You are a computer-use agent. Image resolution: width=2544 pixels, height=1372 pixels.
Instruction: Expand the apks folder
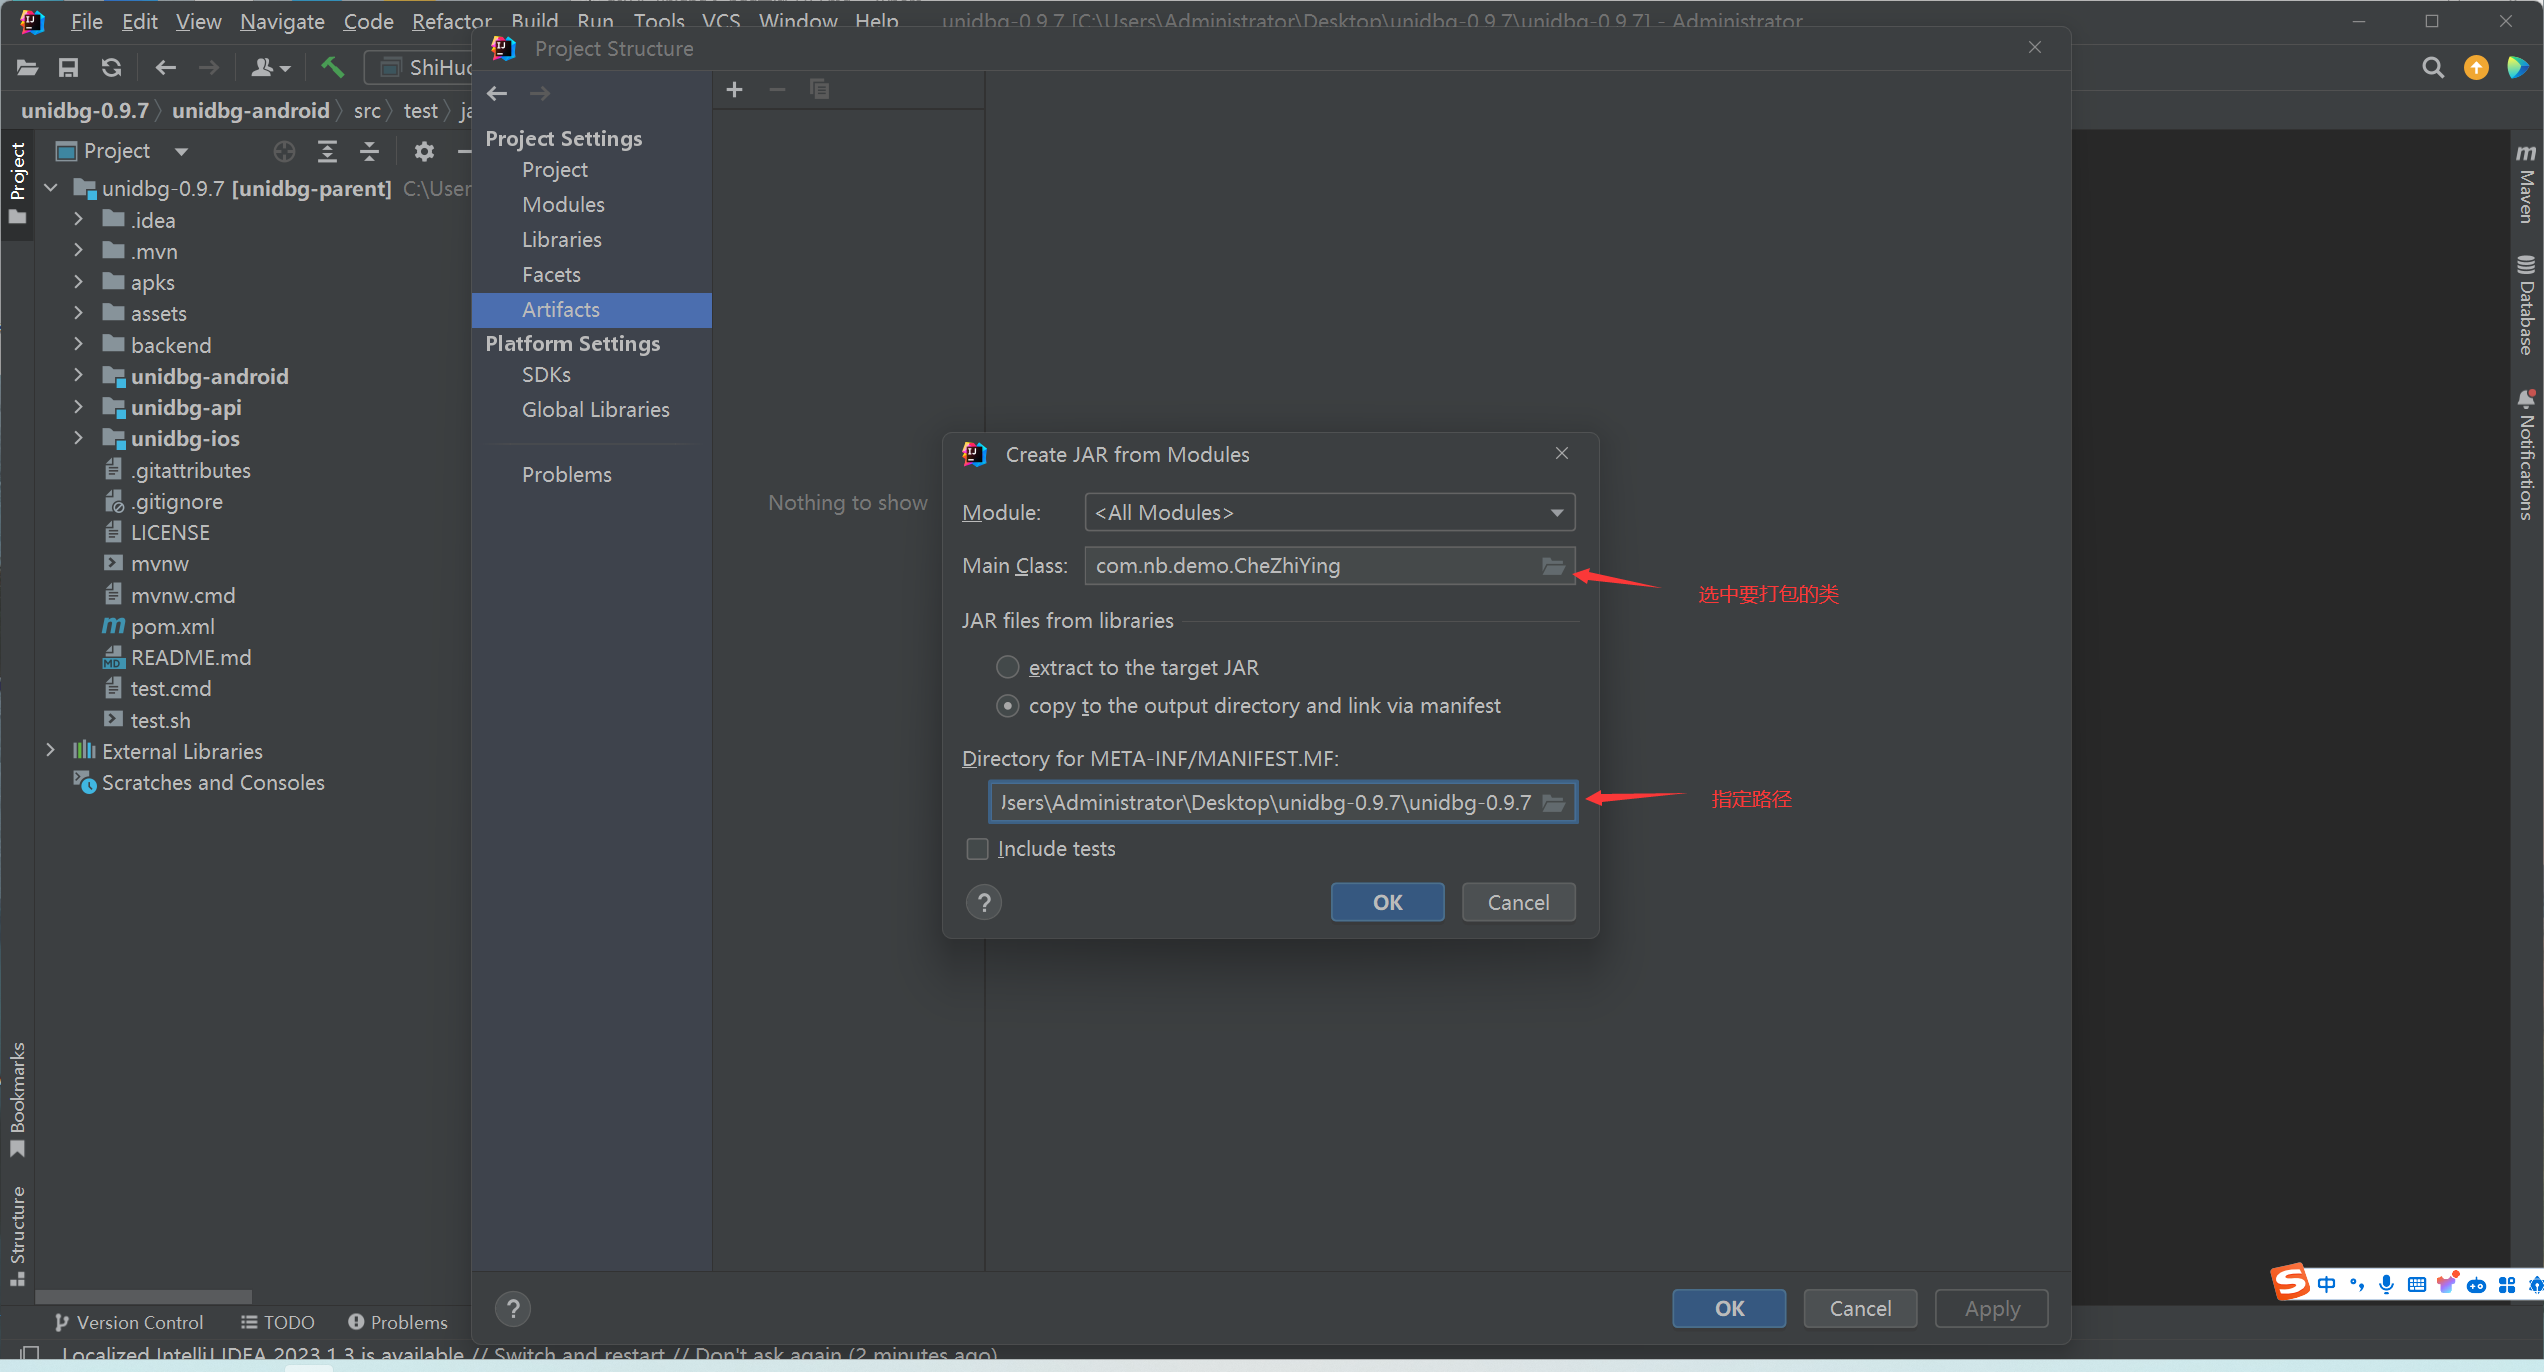(x=78, y=282)
